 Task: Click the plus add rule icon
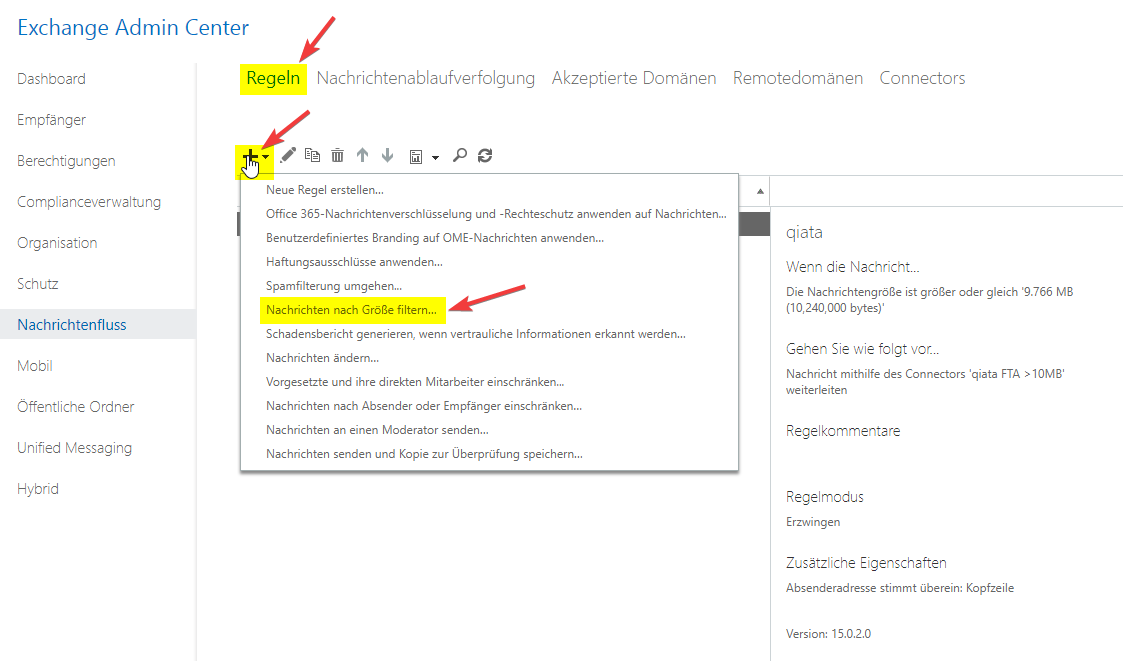click(x=250, y=155)
